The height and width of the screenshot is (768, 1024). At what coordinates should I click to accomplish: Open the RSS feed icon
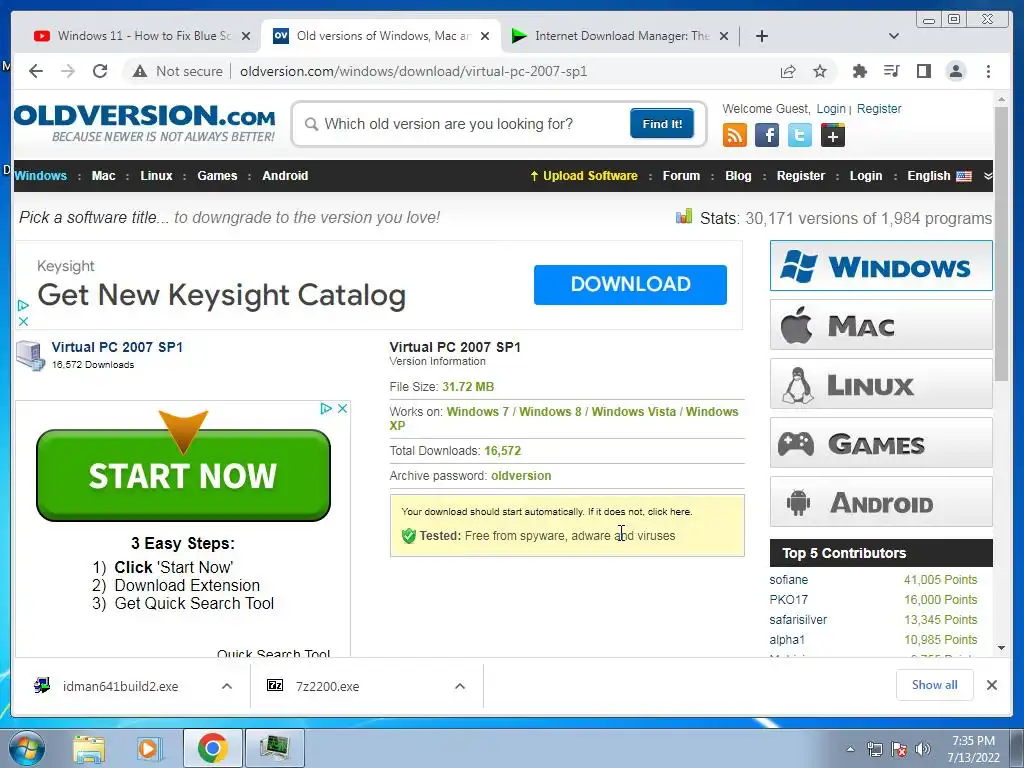pyautogui.click(x=735, y=135)
